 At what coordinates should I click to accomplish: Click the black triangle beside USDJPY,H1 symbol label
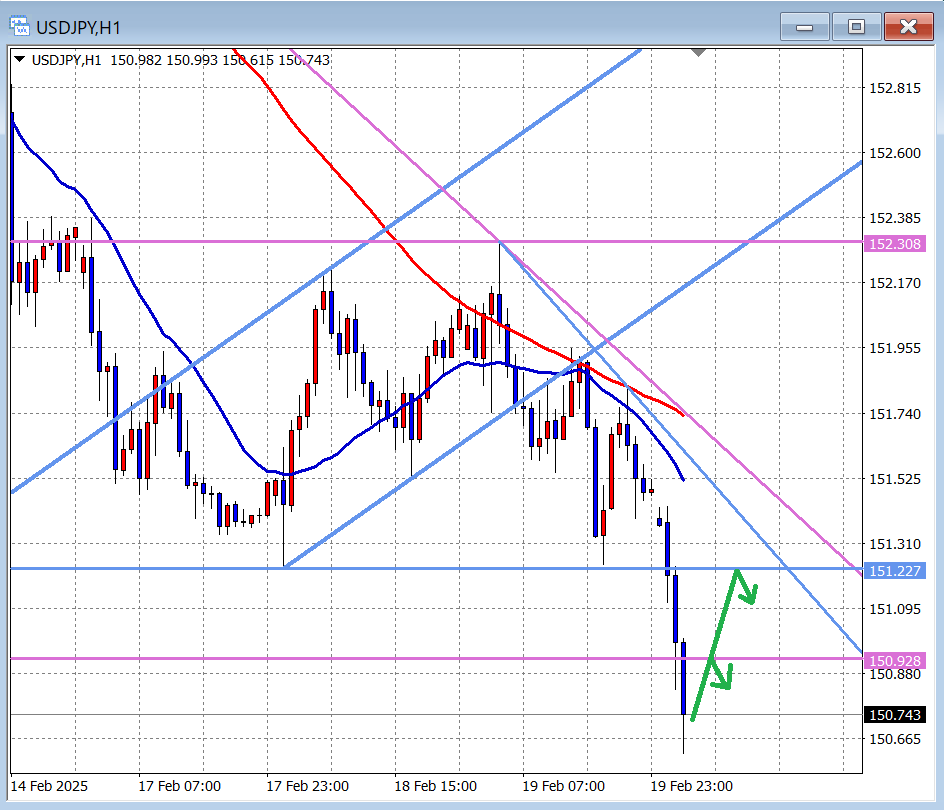20,60
